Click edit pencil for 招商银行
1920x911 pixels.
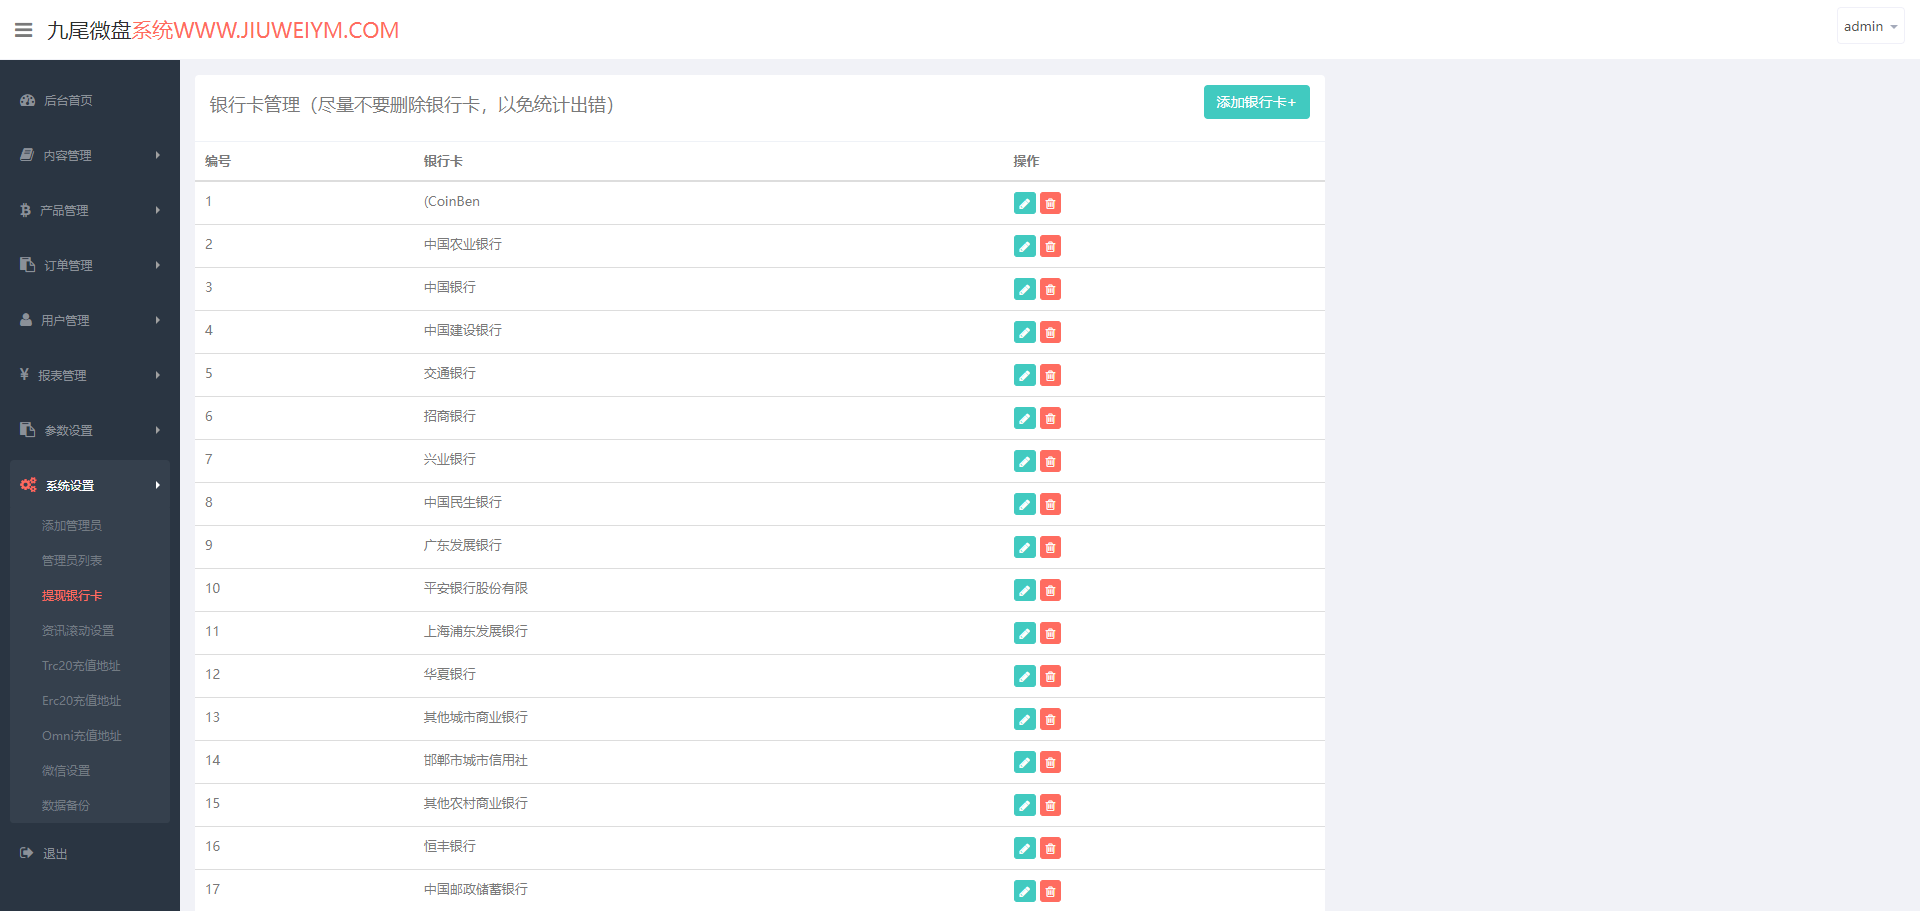click(1024, 418)
